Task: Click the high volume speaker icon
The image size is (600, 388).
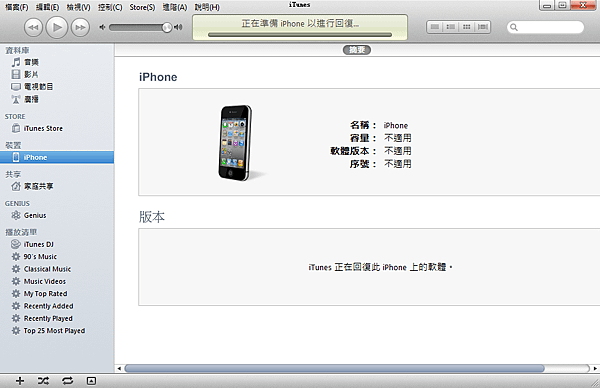Action: pos(178,27)
